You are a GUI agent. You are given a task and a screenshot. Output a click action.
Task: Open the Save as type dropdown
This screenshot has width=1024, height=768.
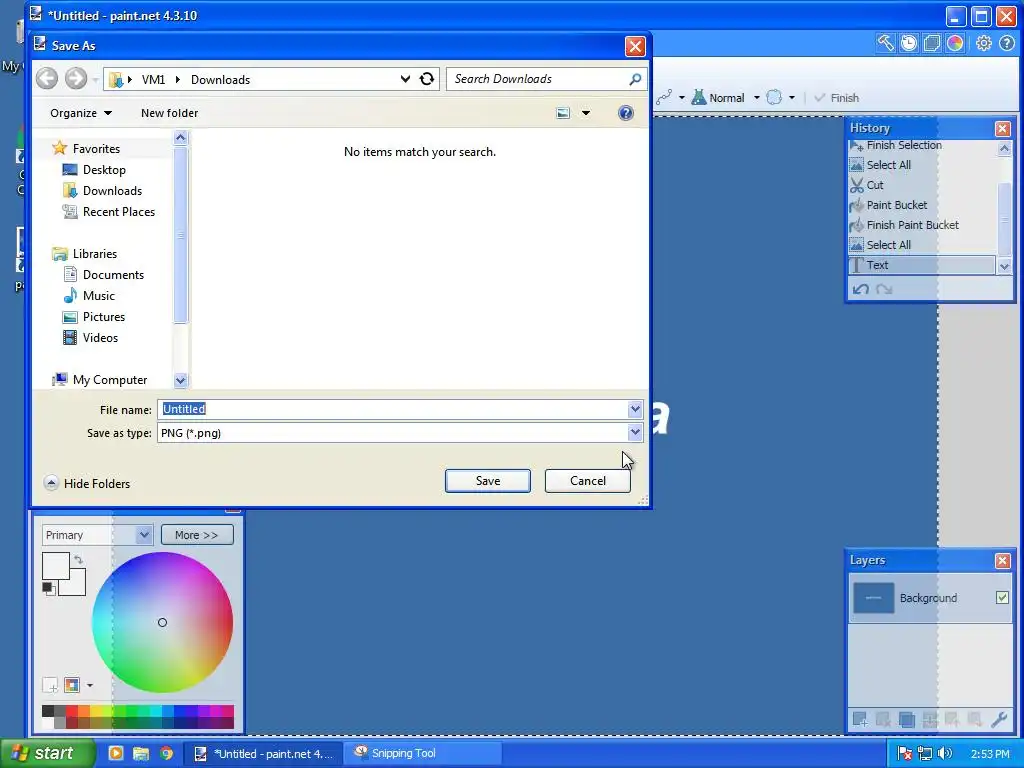click(635, 432)
